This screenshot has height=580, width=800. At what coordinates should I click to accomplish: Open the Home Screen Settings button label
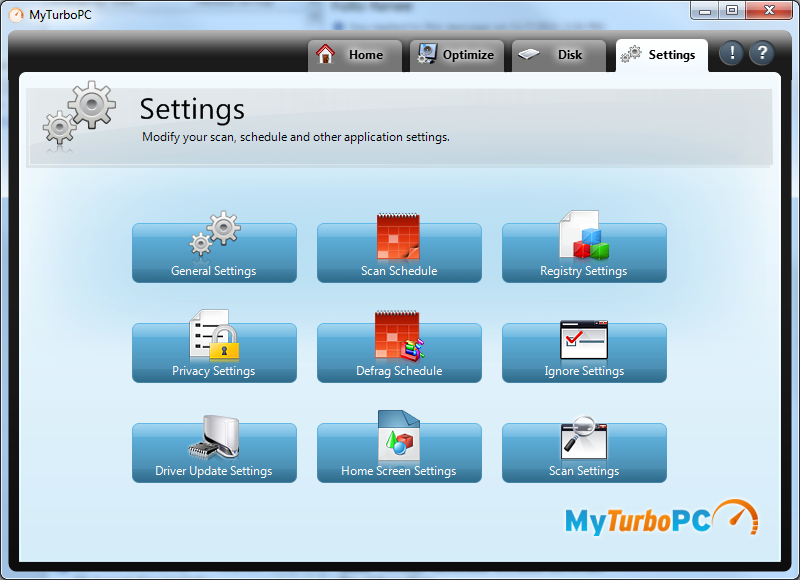pos(399,471)
